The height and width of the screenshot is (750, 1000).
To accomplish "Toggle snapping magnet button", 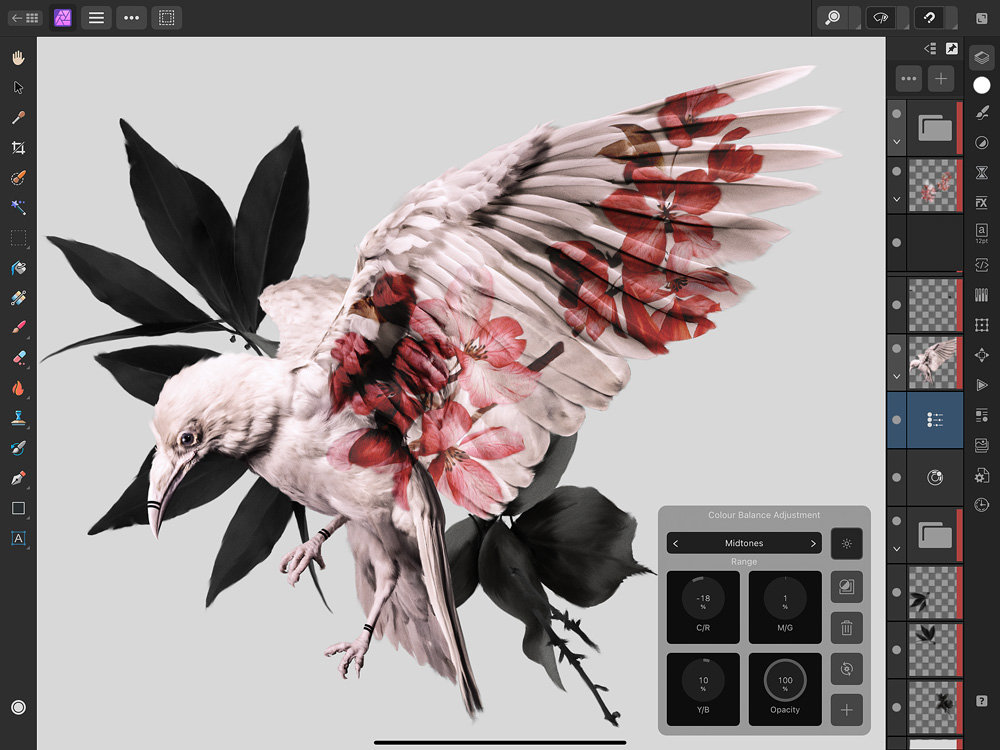I will tap(929, 18).
